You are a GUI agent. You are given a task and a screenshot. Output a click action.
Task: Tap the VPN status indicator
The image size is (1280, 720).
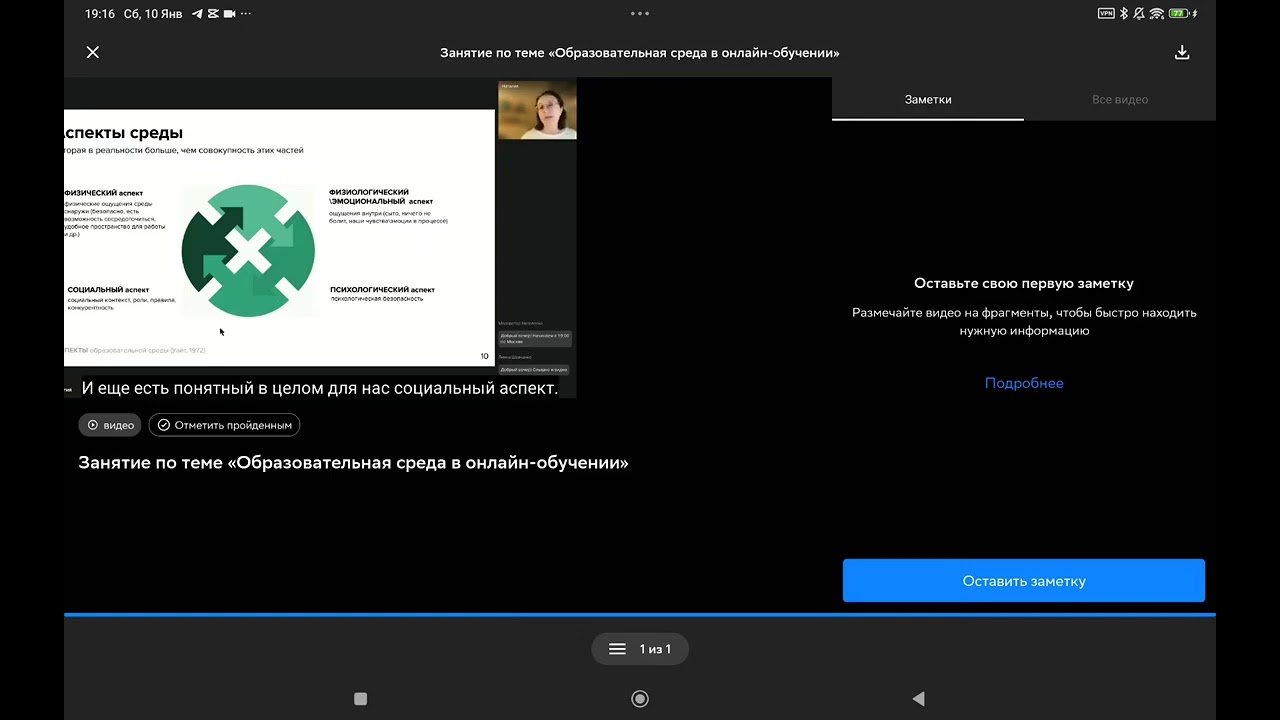pos(1106,14)
